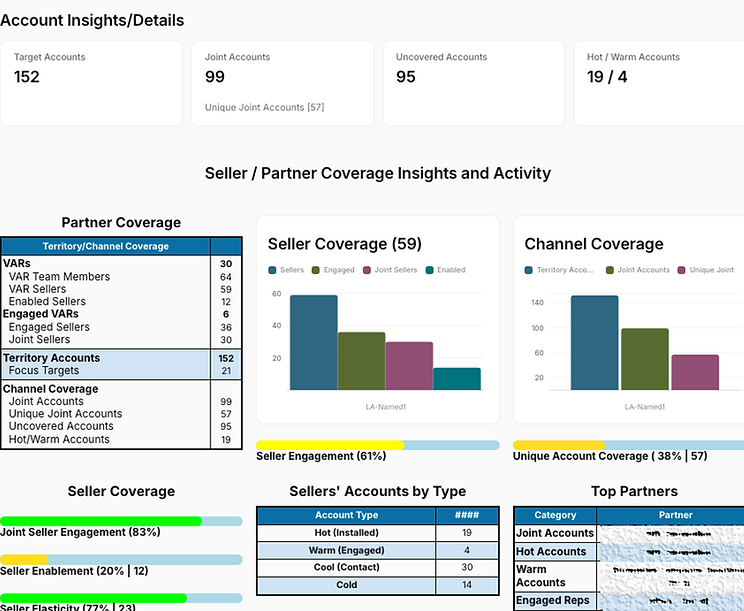This screenshot has width=744, height=611.
Task: Click the blue Sellers bar in Seller Coverage chart
Action: (314, 343)
